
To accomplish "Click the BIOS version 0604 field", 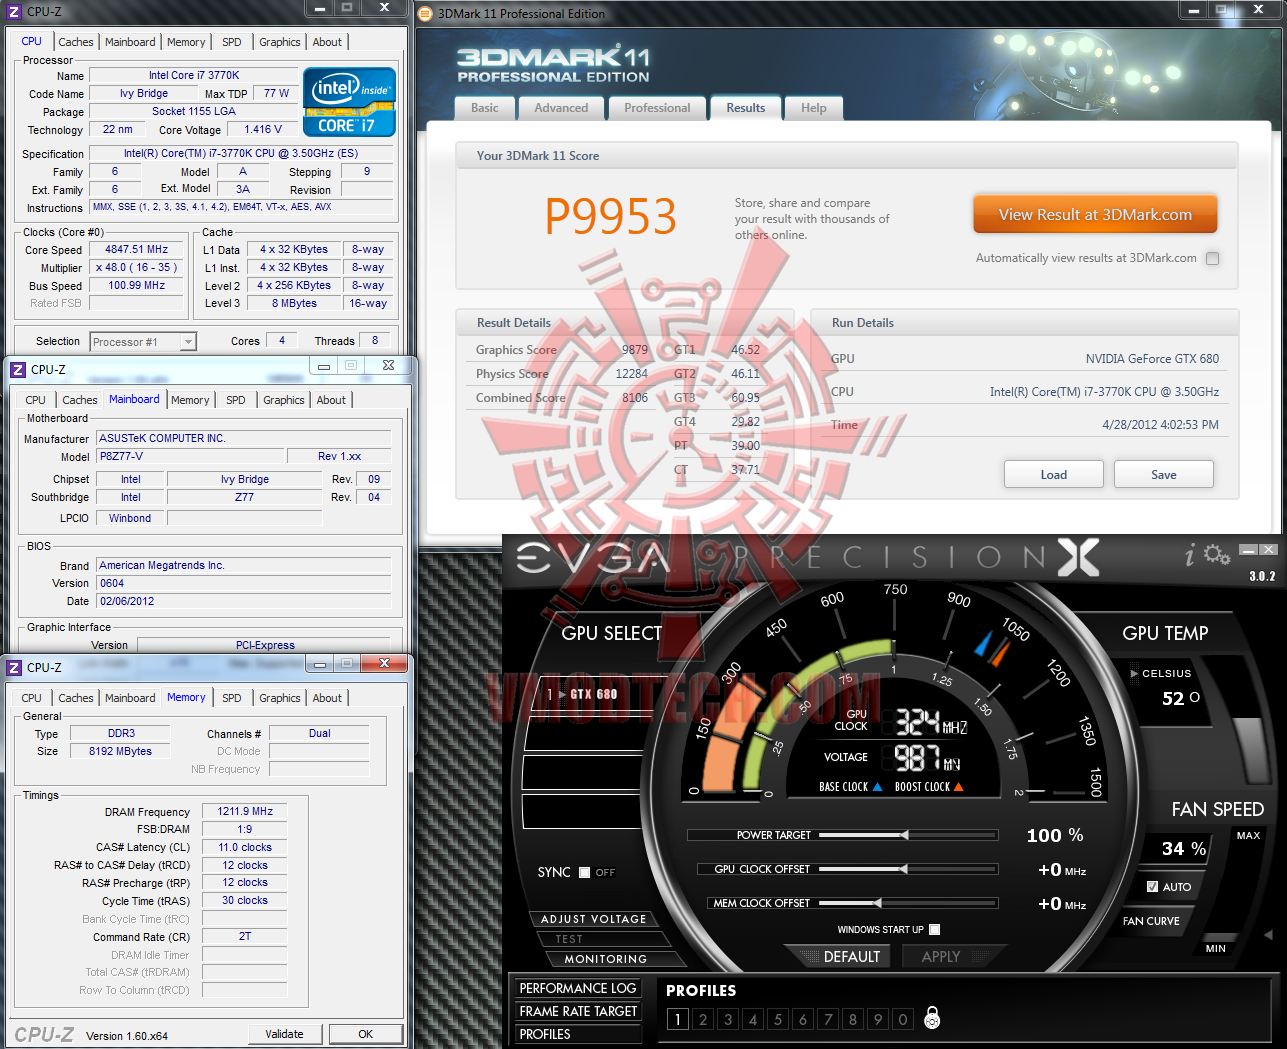I will [244, 583].
